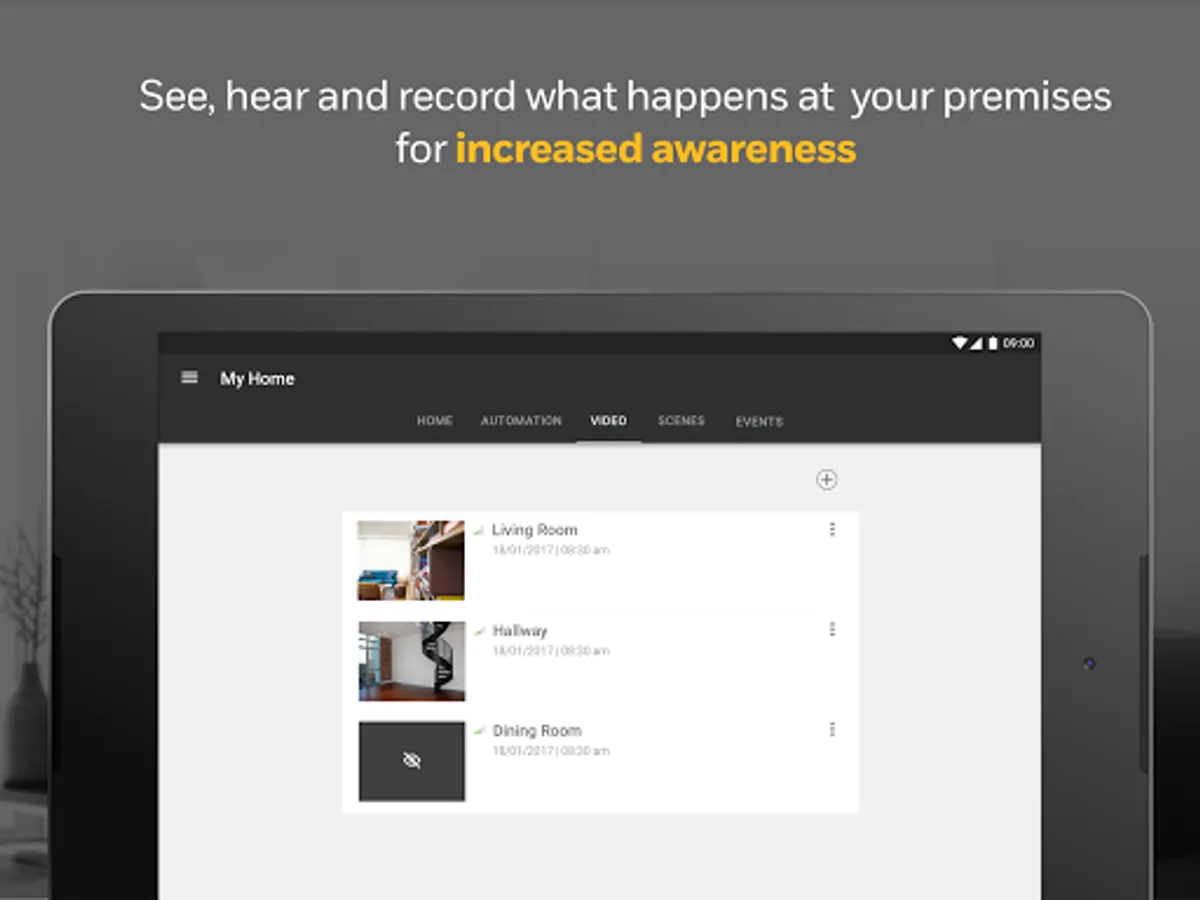Switch to the SCENES tab
The height and width of the screenshot is (900, 1200).
click(x=681, y=421)
